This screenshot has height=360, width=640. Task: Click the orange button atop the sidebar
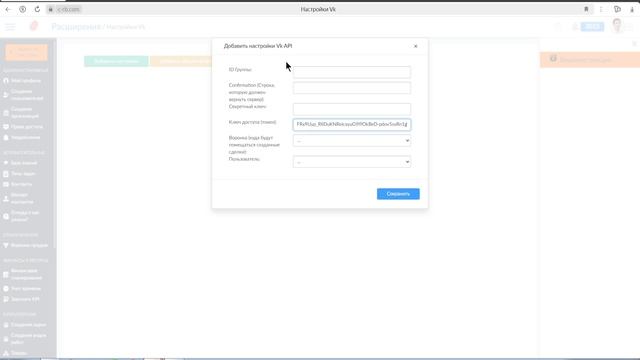27,52
